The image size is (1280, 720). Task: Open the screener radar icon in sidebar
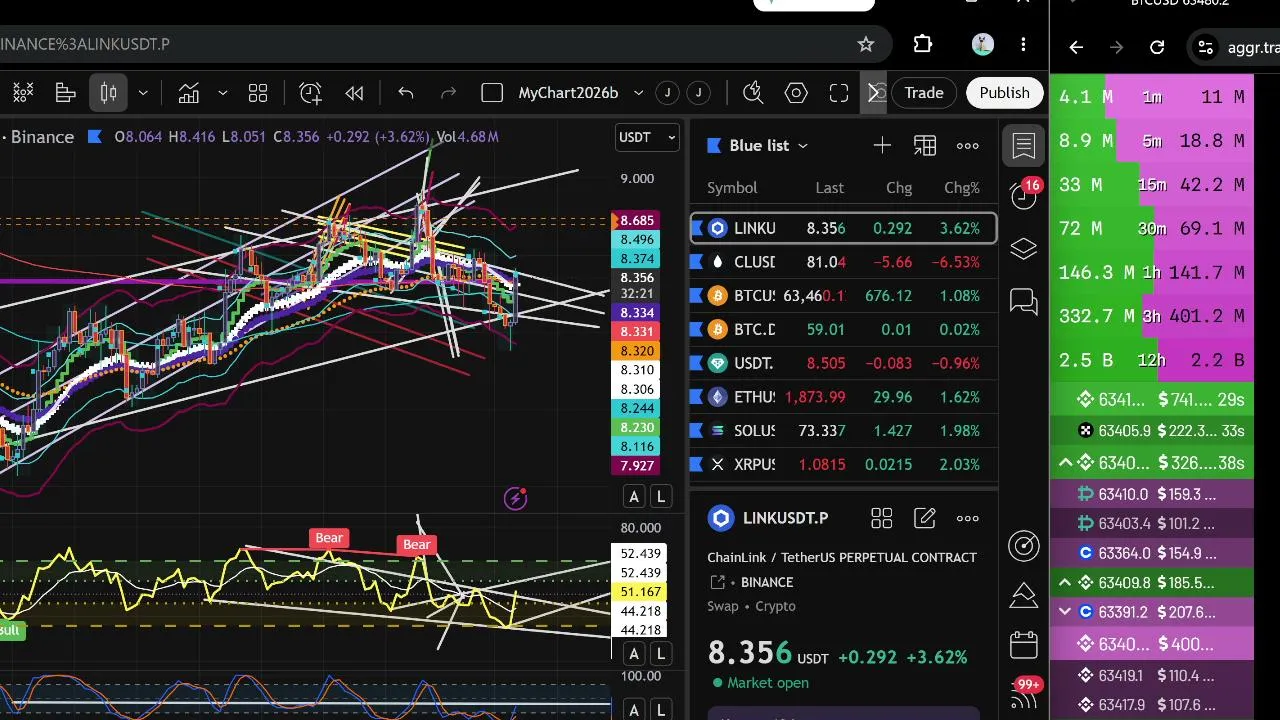tap(1024, 545)
